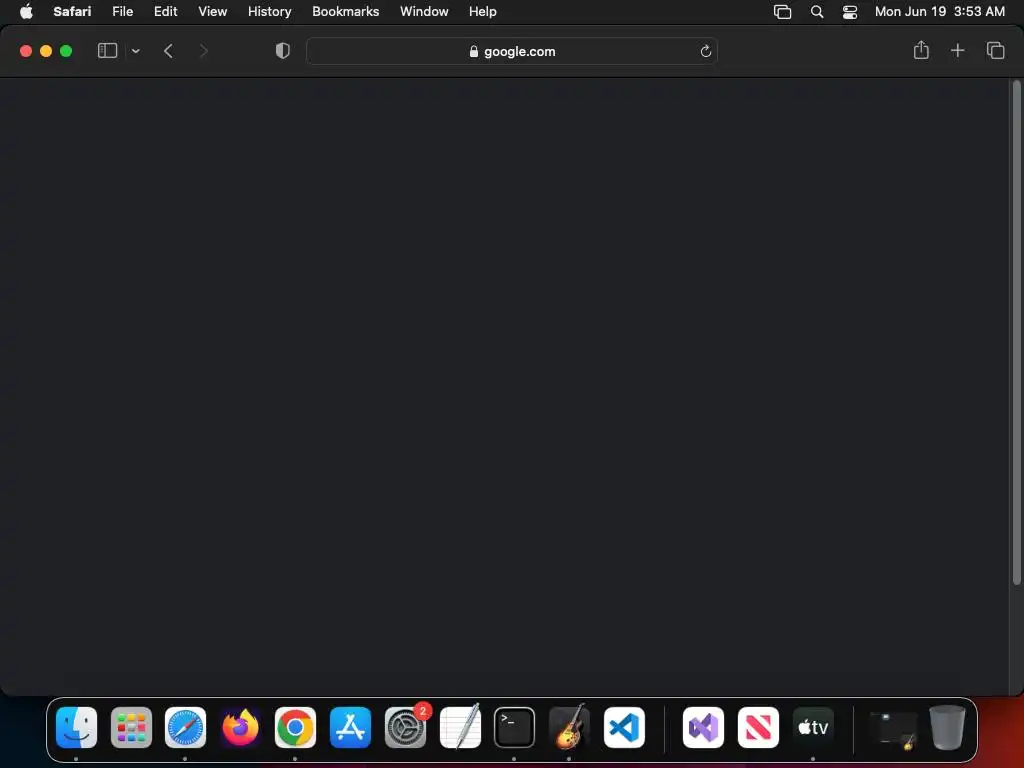This screenshot has height=768, width=1024.
Task: Click the Safari Dock icon
Action: click(185, 727)
